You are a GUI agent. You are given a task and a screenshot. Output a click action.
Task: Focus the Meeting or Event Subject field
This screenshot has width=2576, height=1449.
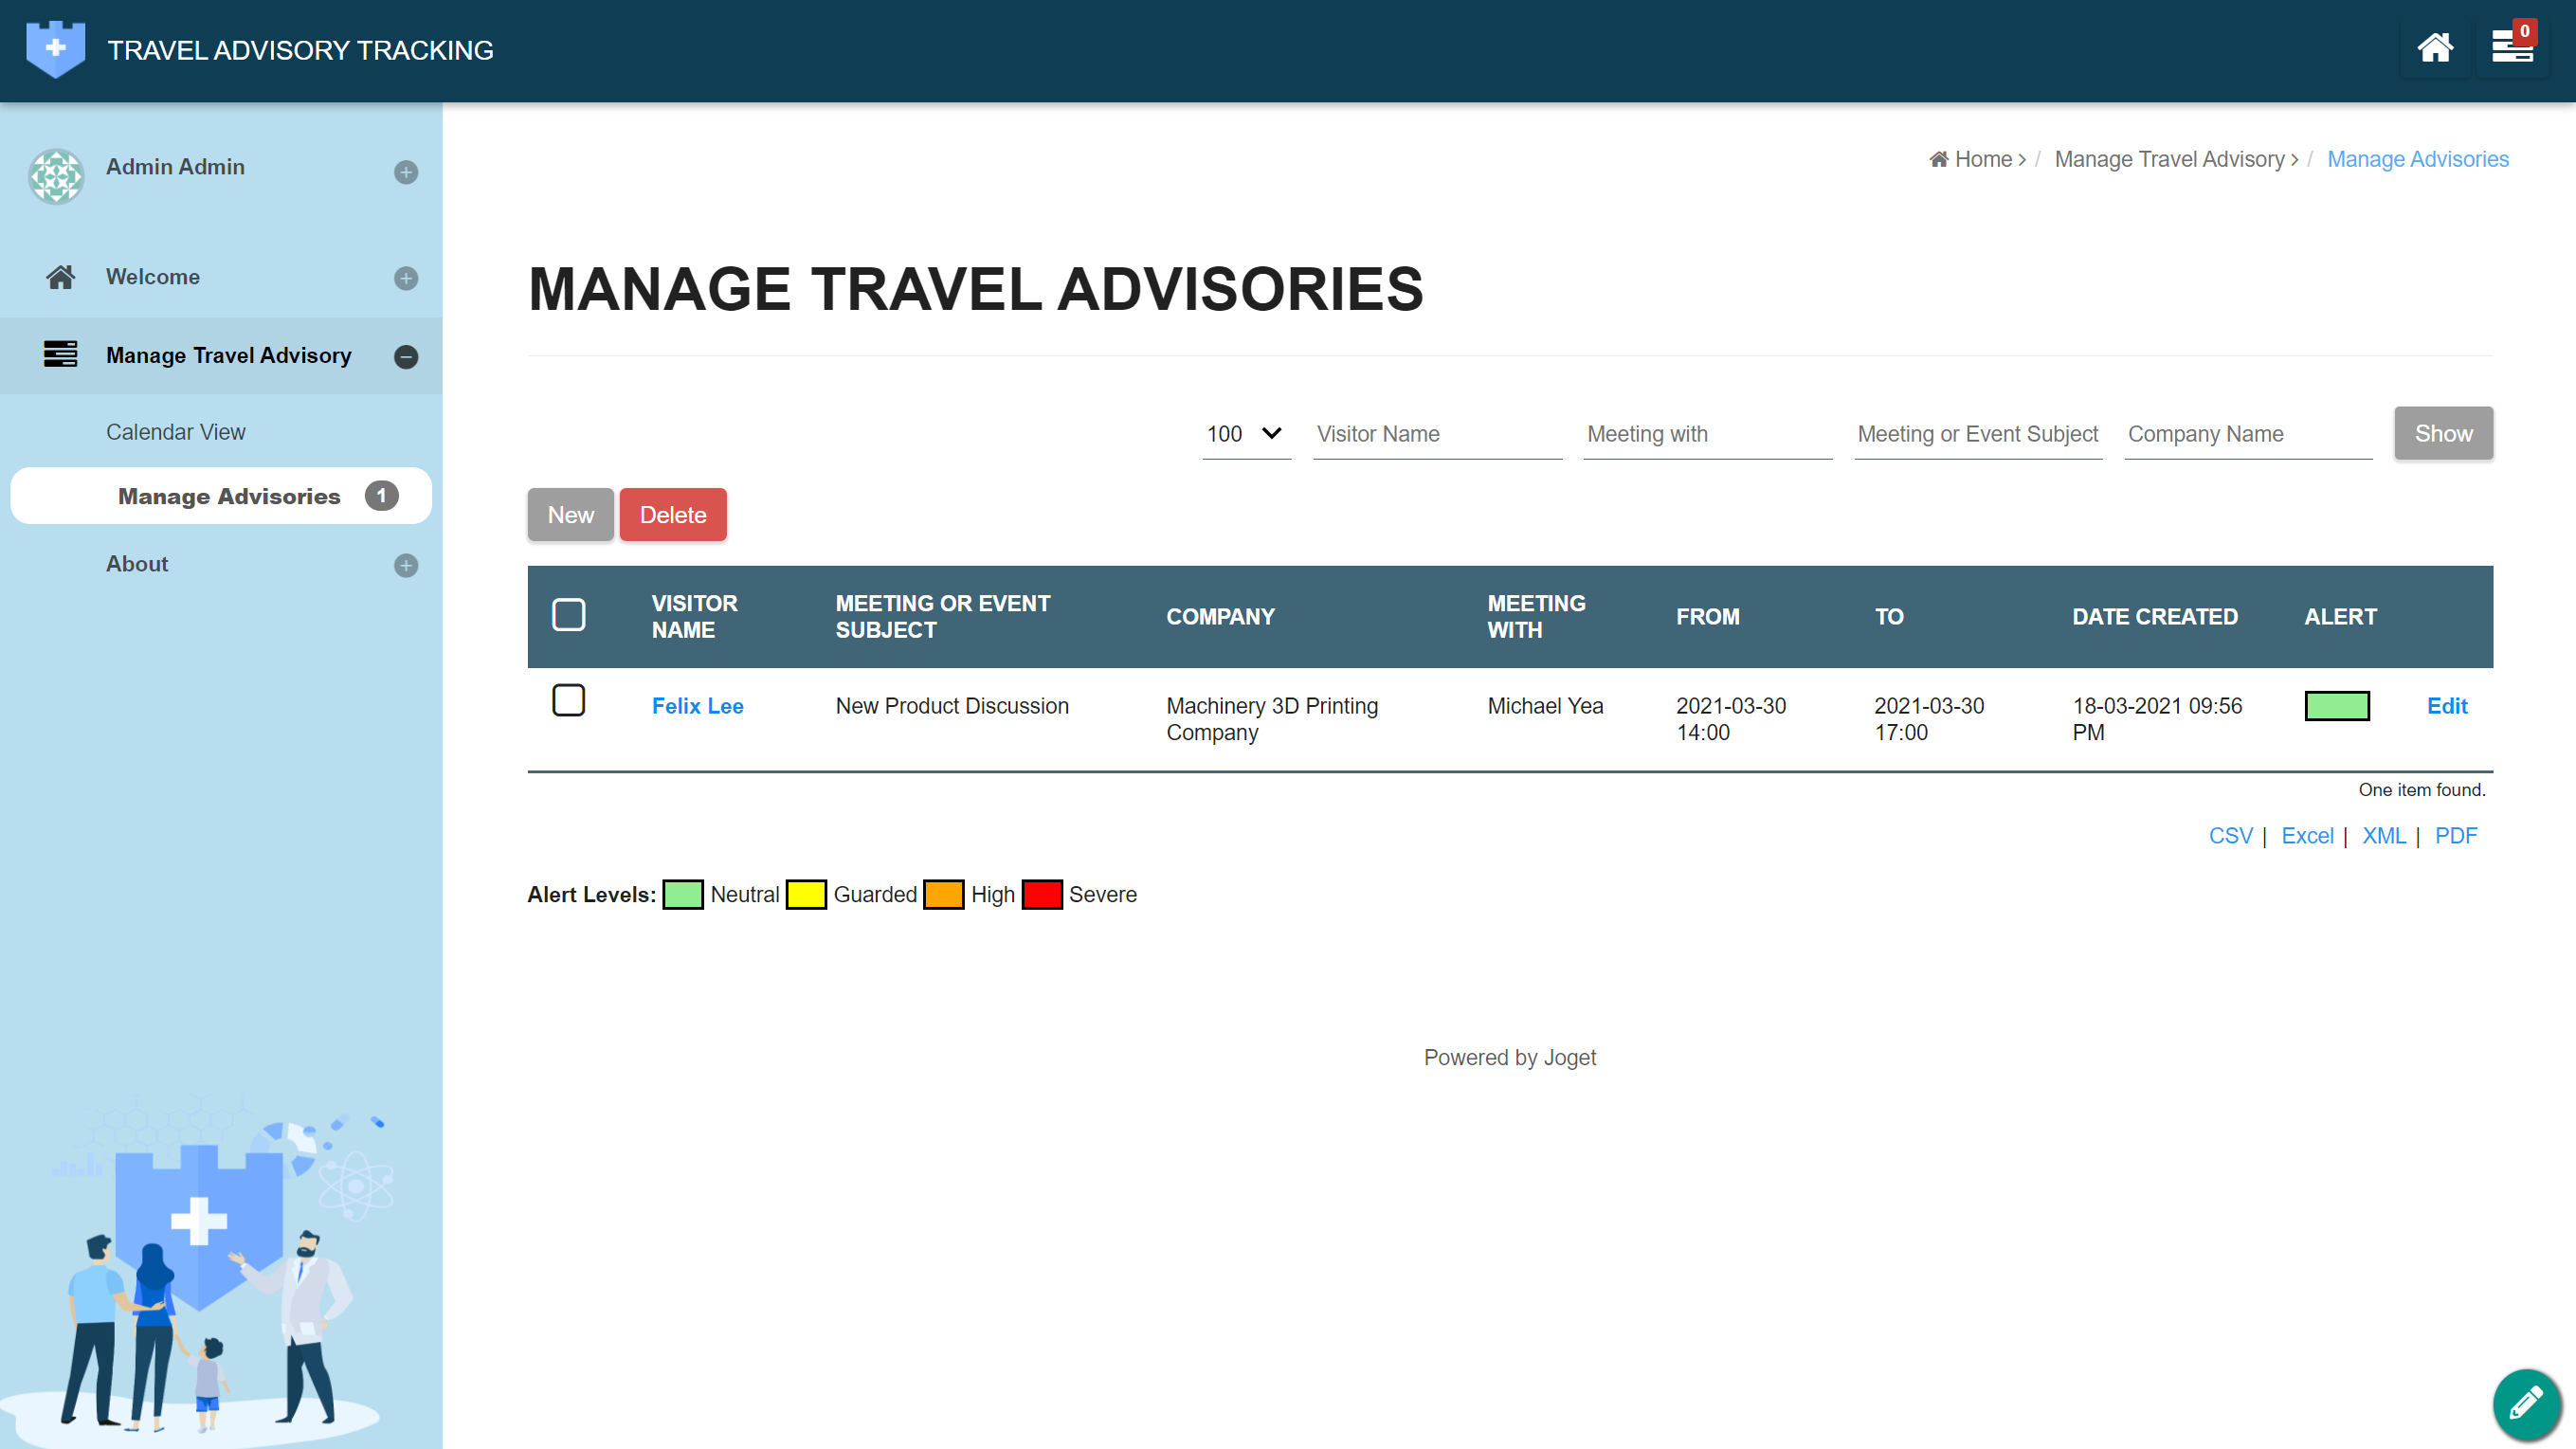1978,434
